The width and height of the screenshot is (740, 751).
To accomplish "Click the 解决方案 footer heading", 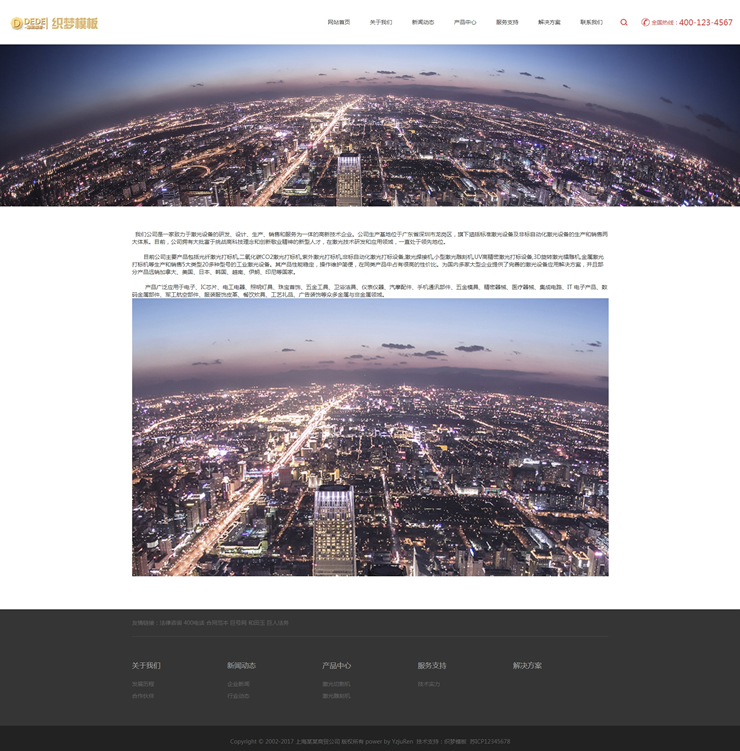I will point(527,665).
